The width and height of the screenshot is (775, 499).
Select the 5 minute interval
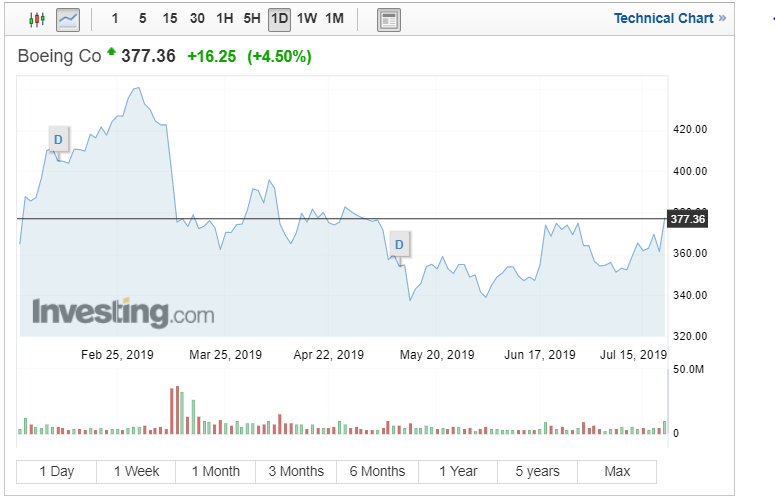(x=142, y=19)
